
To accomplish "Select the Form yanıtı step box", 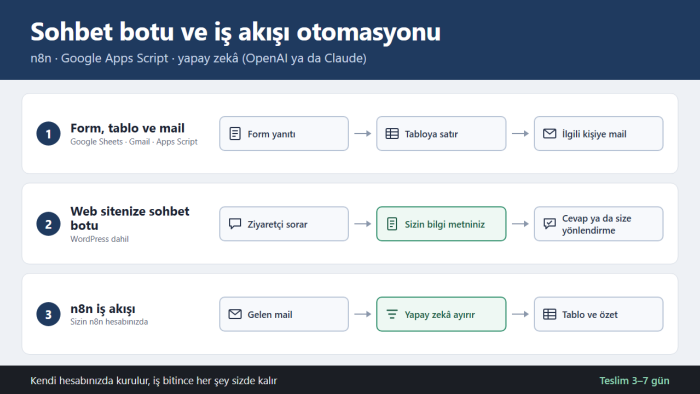I will click(x=284, y=133).
